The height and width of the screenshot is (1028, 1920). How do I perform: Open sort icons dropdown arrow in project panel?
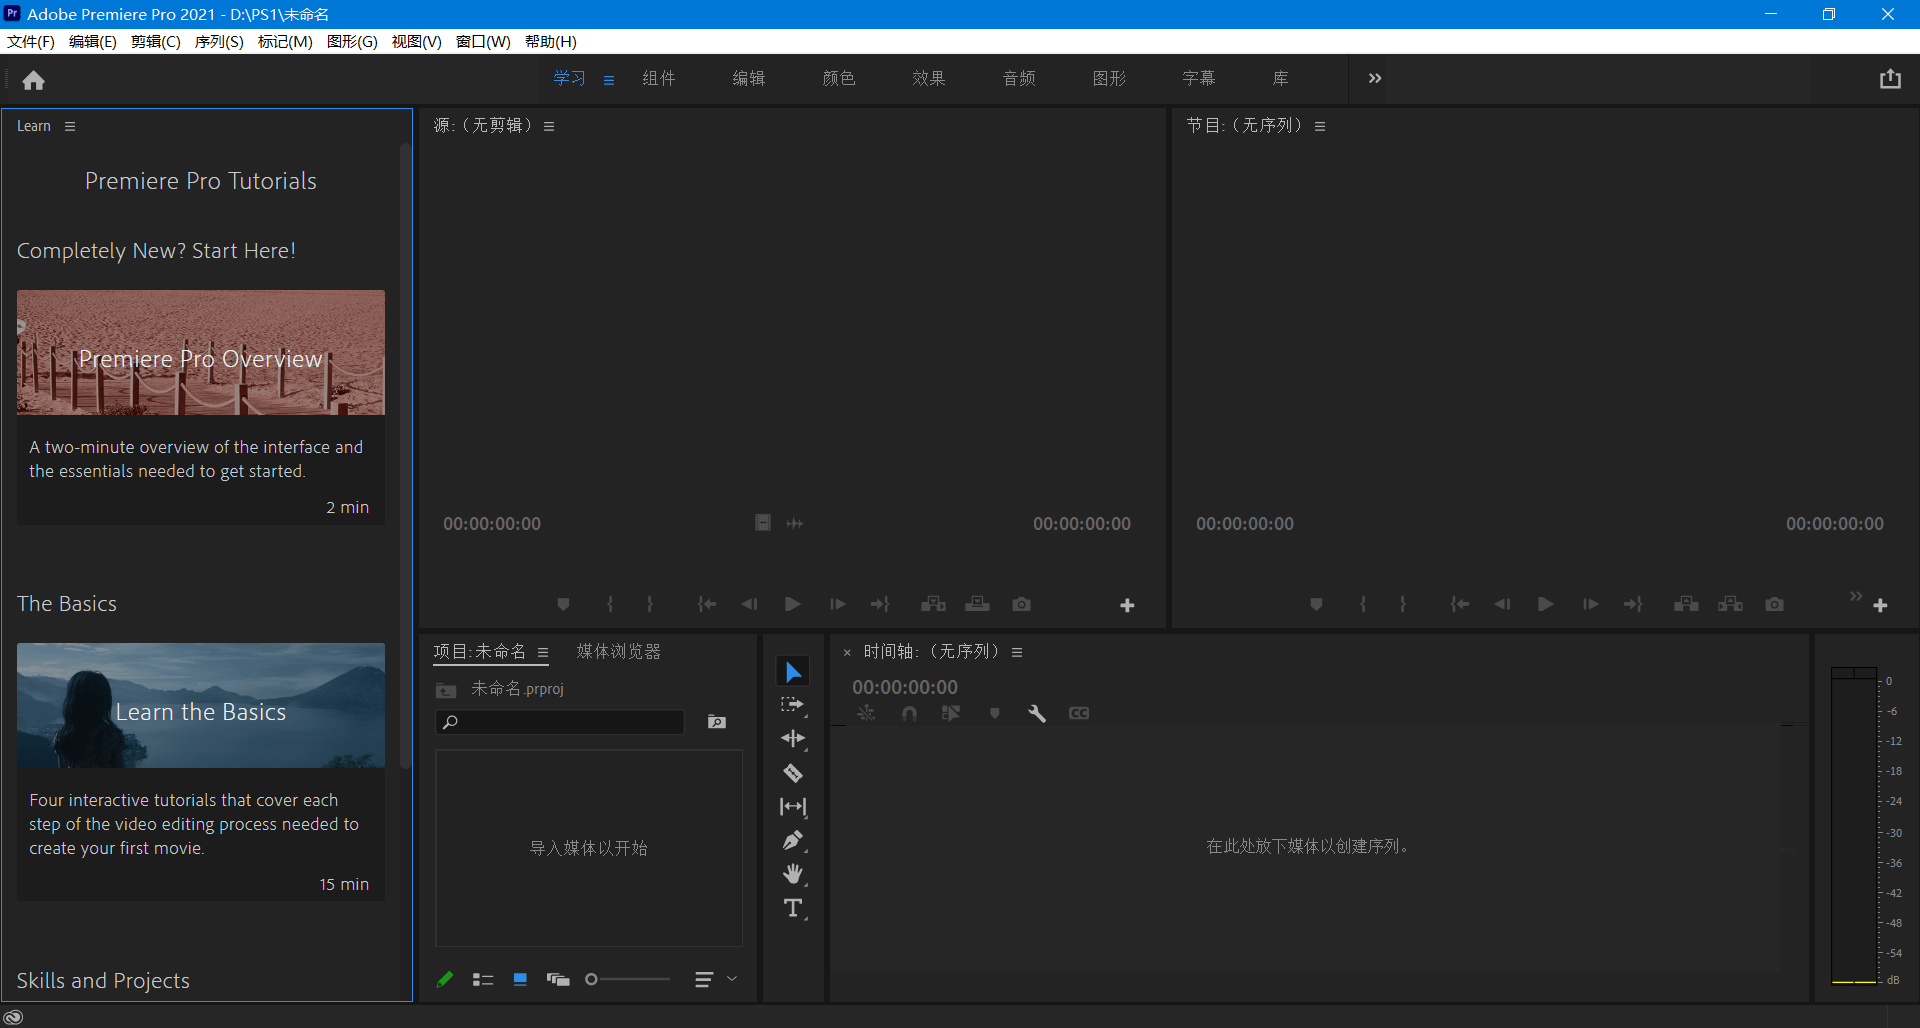[732, 979]
